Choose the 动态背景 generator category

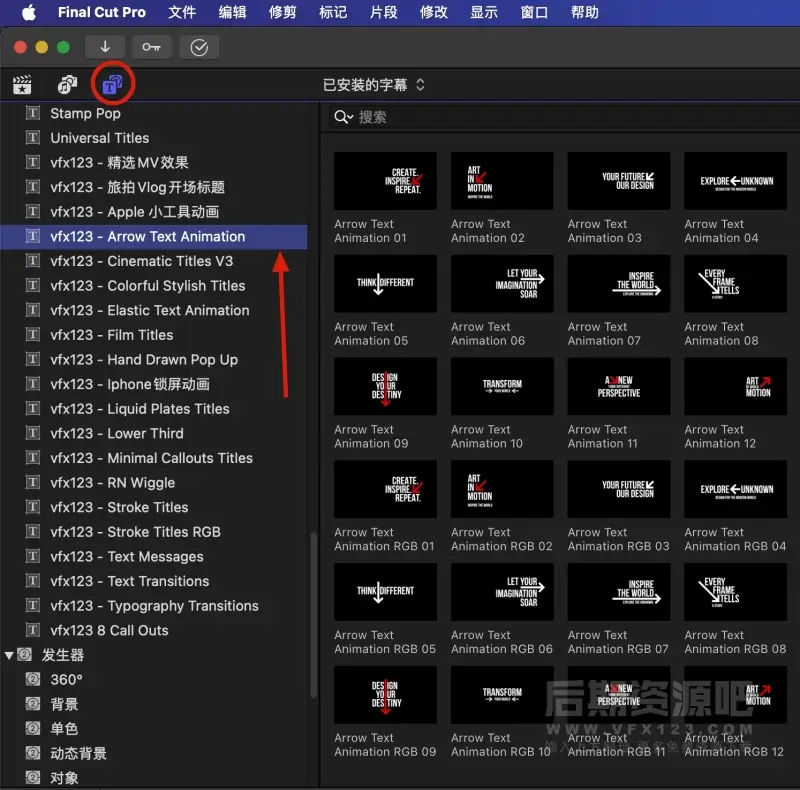pyautogui.click(x=78, y=753)
